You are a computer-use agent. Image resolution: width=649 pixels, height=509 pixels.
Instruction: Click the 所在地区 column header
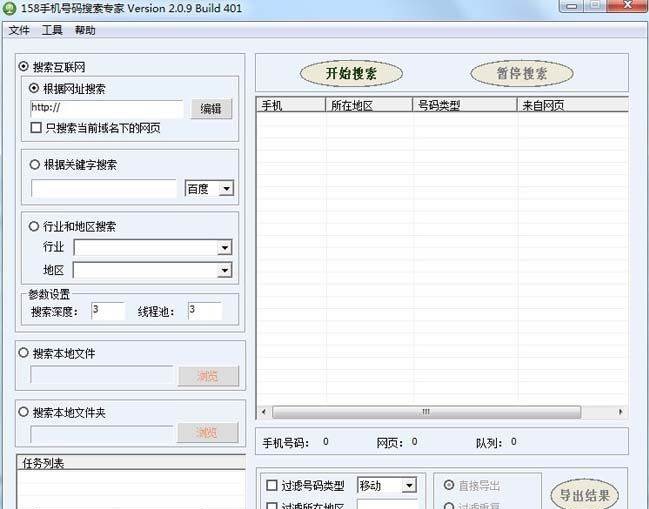coord(369,105)
